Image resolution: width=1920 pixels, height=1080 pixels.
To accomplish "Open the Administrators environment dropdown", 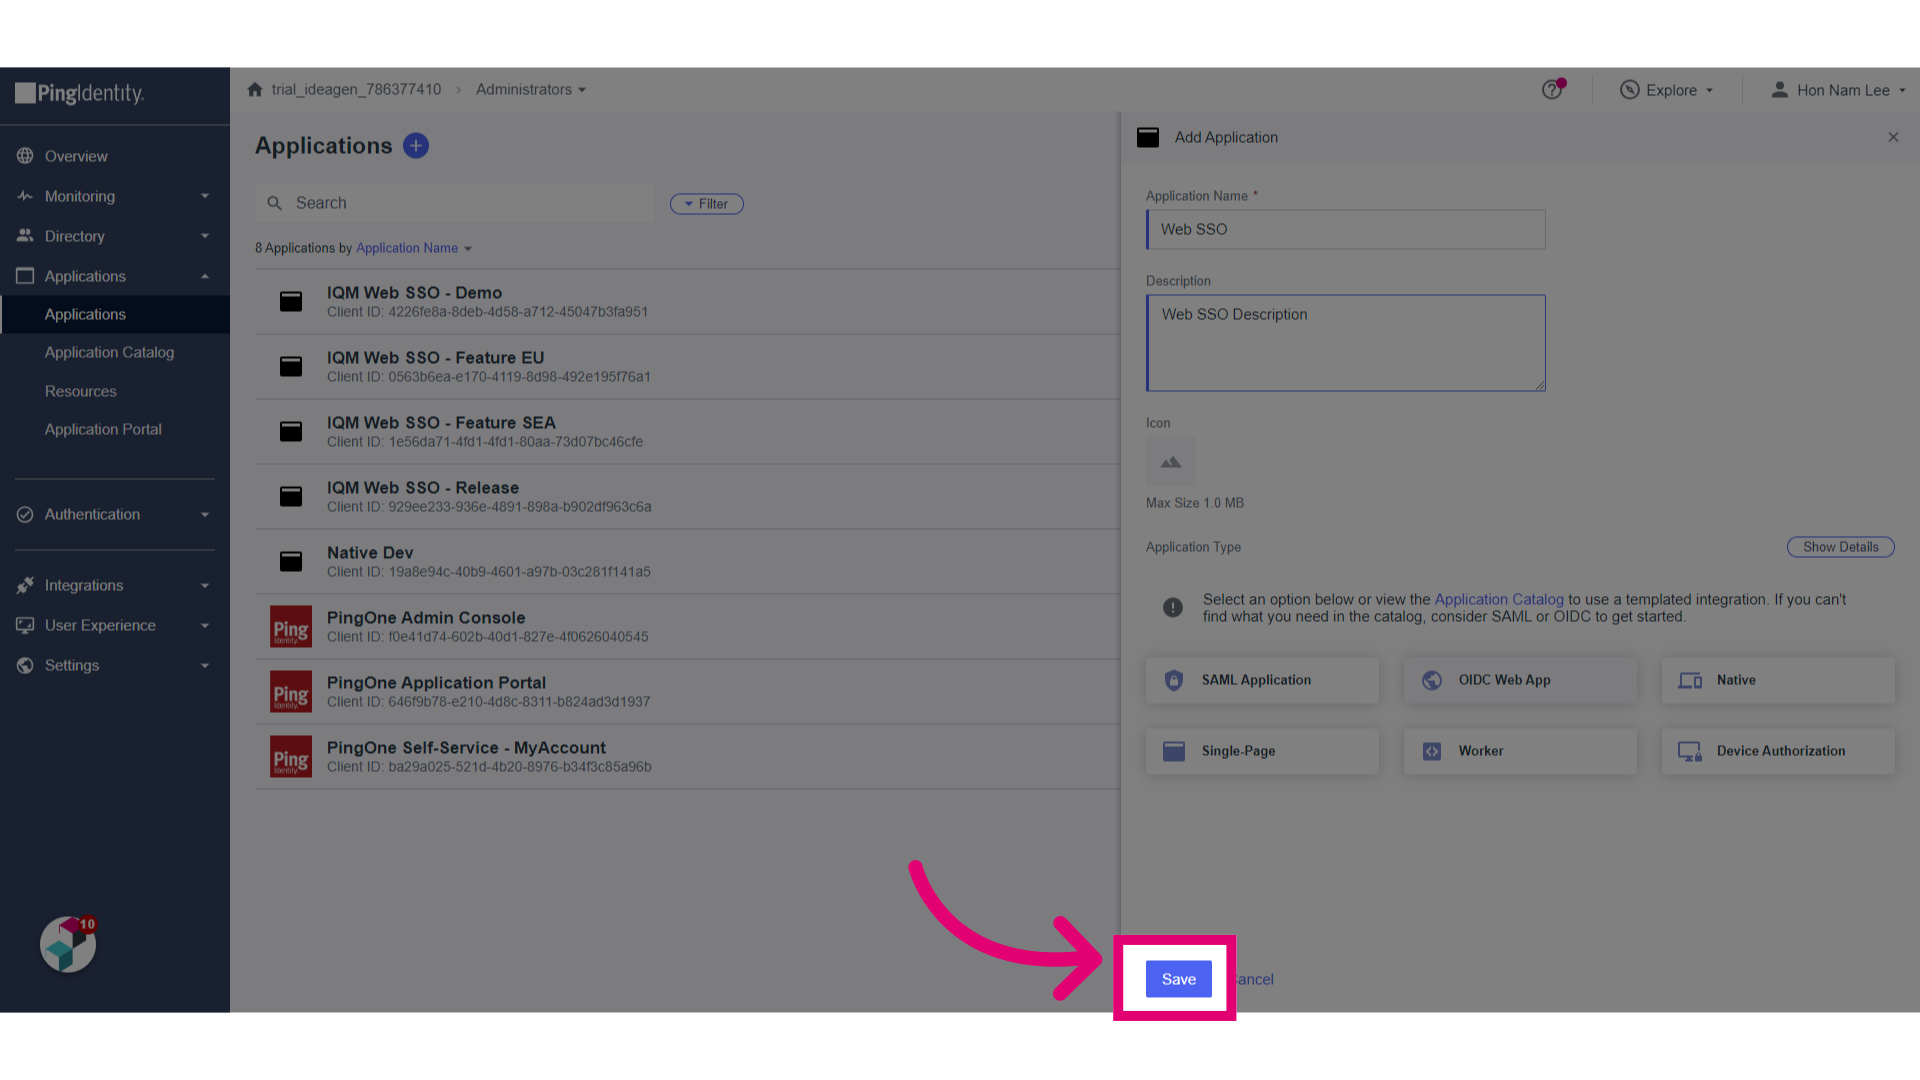I will [531, 89].
